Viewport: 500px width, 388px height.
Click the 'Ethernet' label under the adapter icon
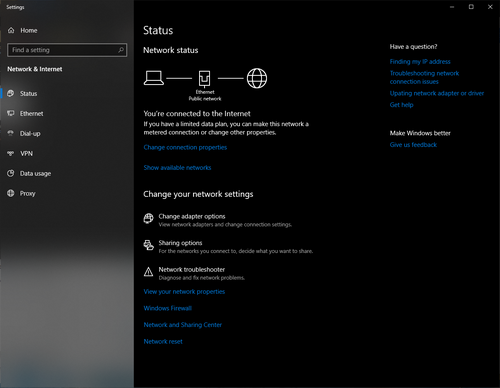[x=205, y=92]
